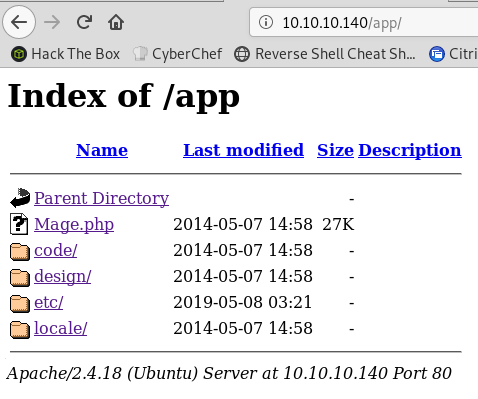478x399 pixels.
Task: Open Reverse Shell Cheat Sheet bookmark
Action: (x=325, y=54)
